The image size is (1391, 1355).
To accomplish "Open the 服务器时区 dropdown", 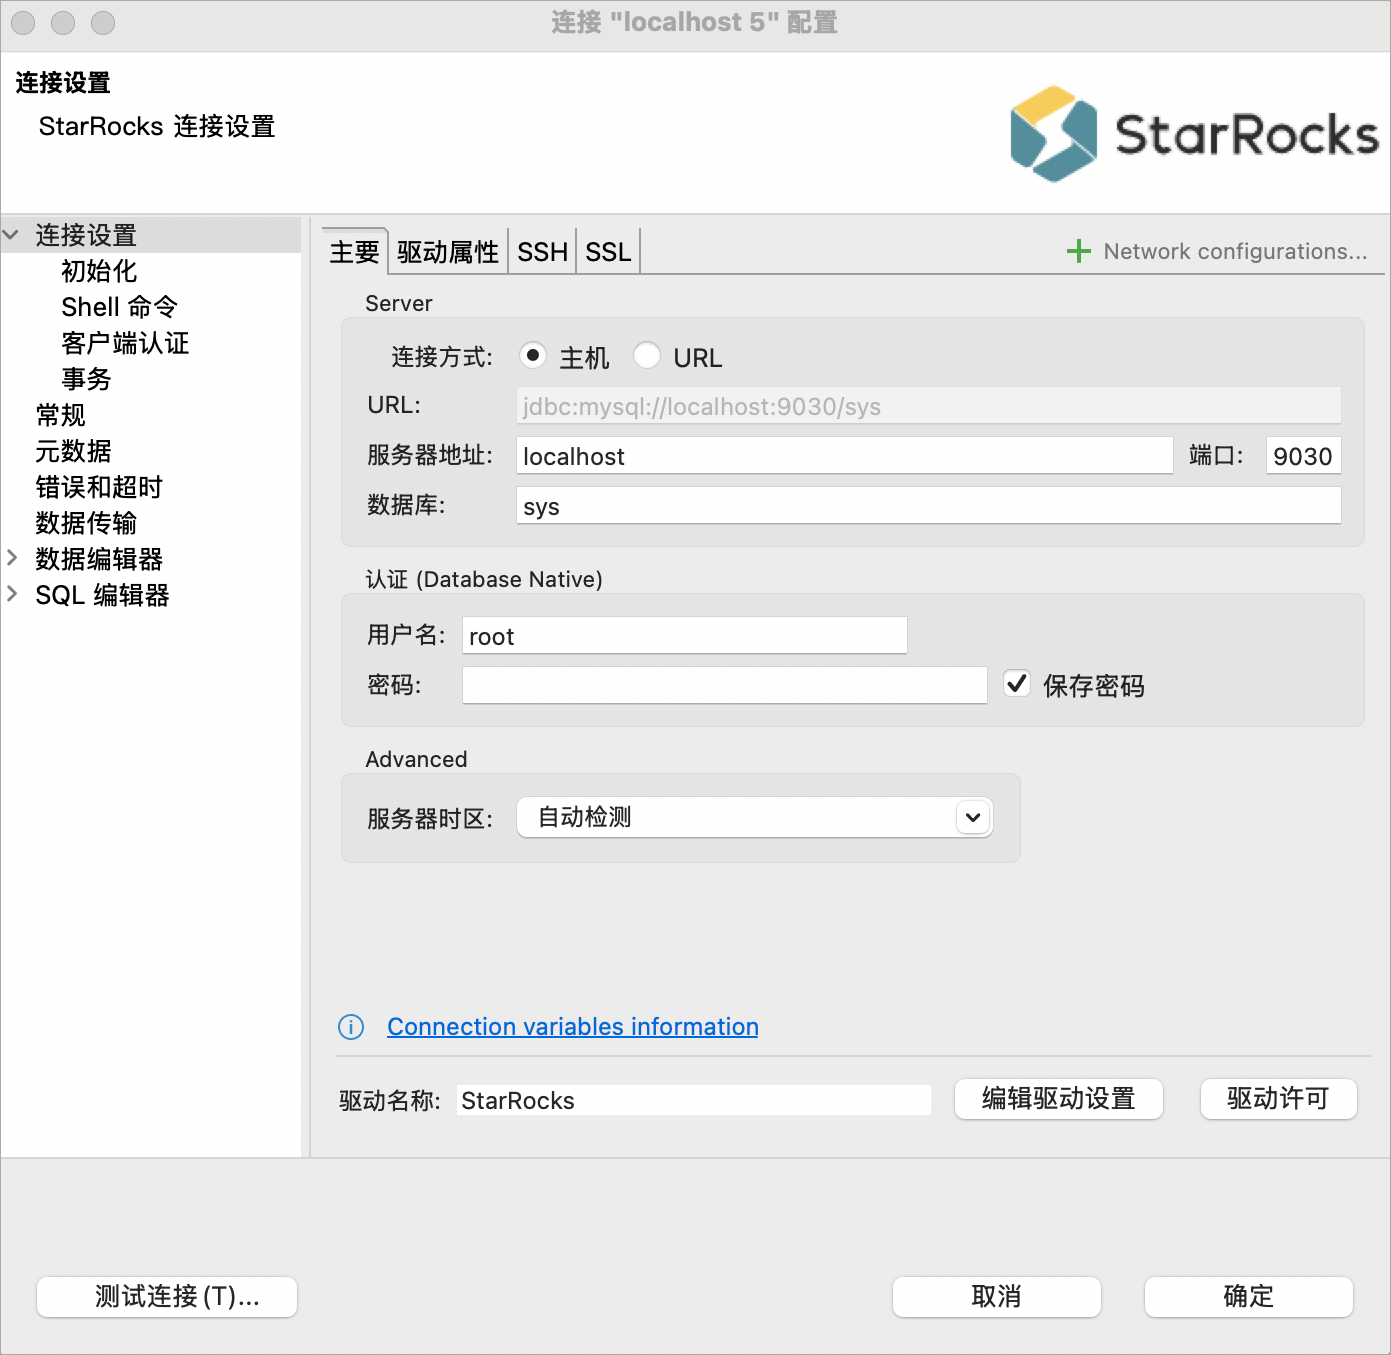I will 755,817.
